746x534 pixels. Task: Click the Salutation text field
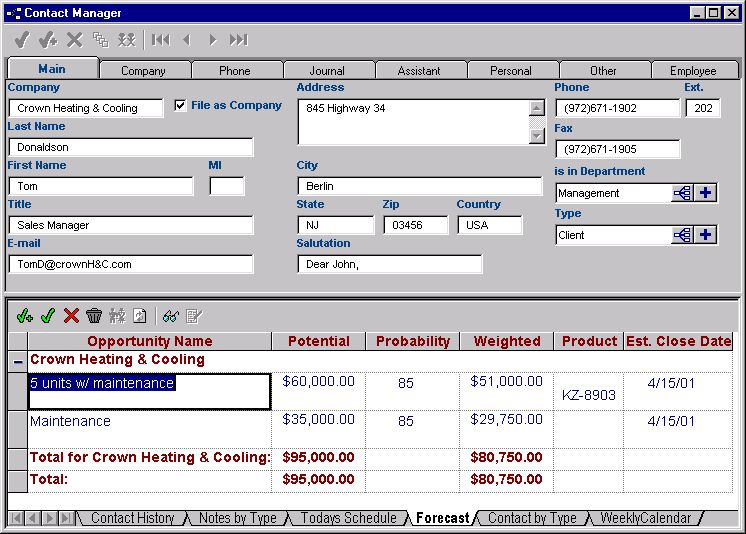pos(389,264)
